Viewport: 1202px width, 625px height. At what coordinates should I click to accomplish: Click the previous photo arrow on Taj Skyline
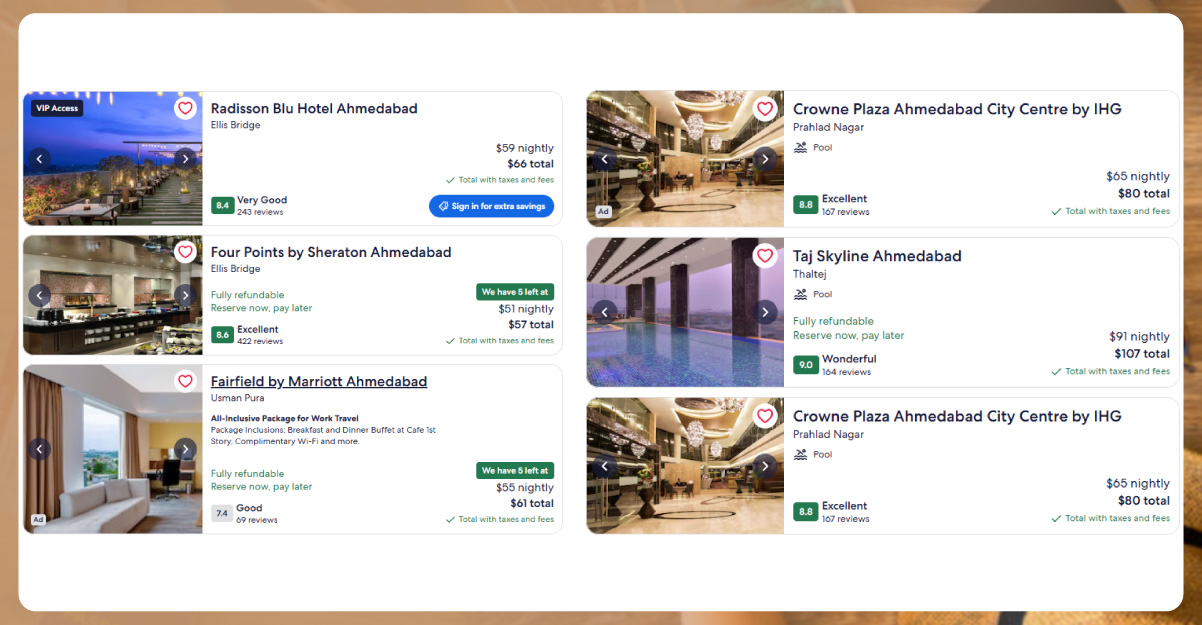605,311
